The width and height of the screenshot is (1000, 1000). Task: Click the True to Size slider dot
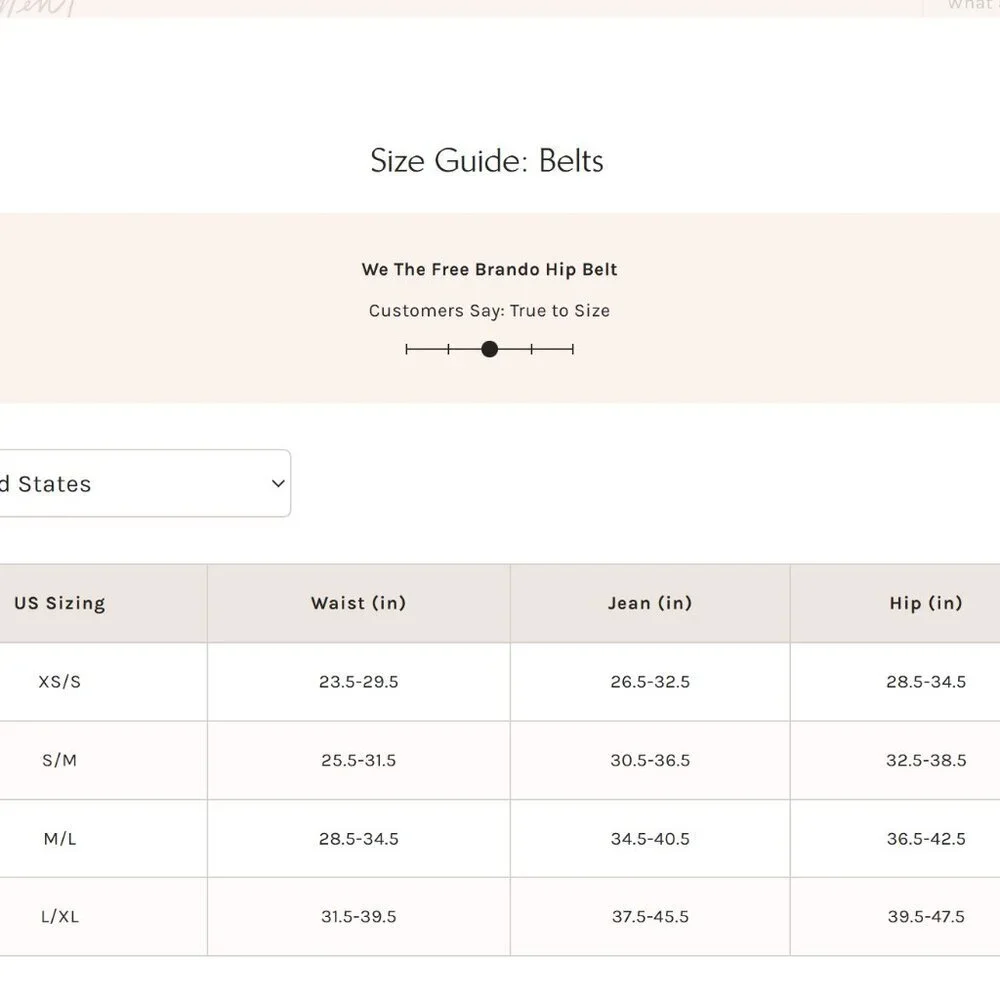pyautogui.click(x=489, y=349)
